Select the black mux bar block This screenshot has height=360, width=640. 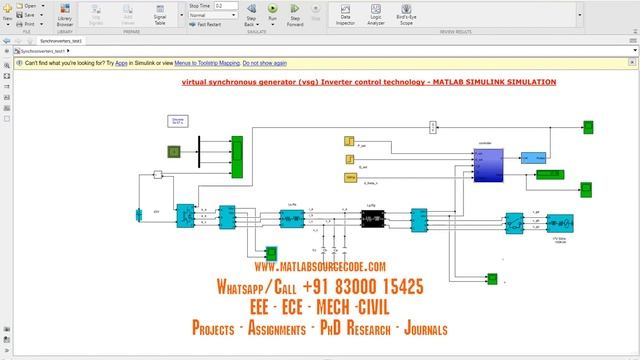199,152
